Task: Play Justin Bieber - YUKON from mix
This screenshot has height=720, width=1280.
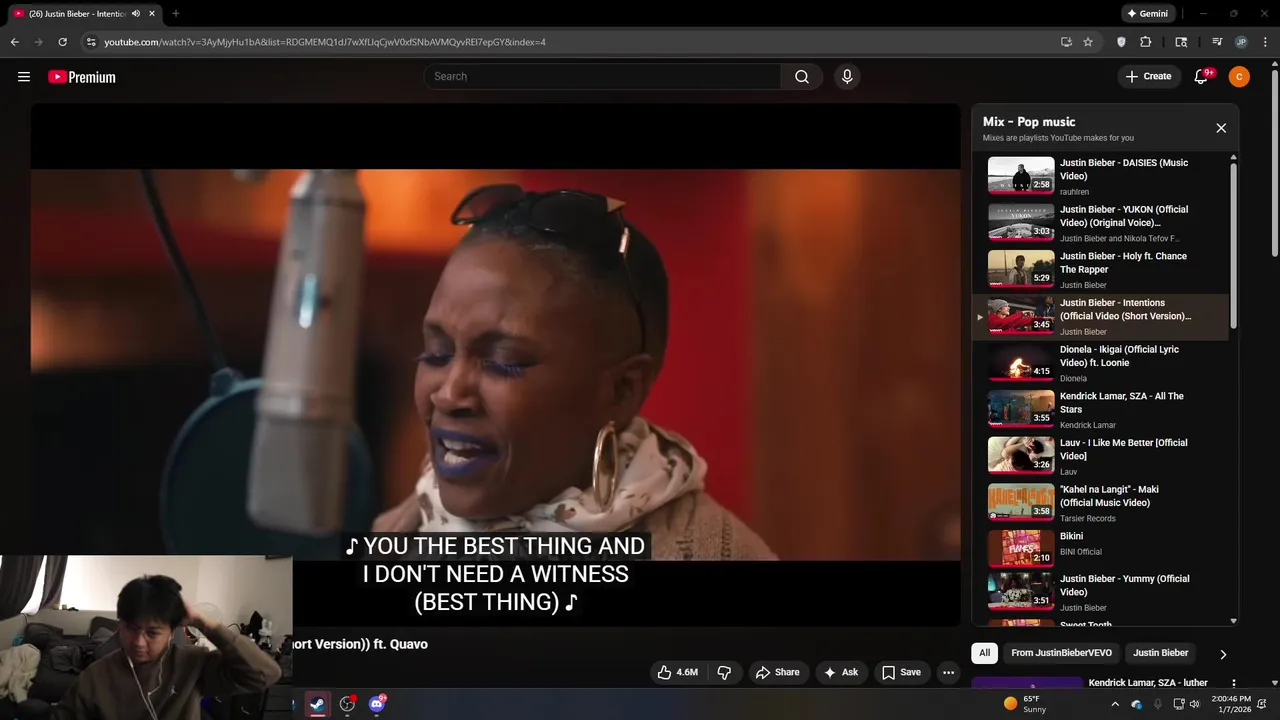Action: pyautogui.click(x=1100, y=223)
